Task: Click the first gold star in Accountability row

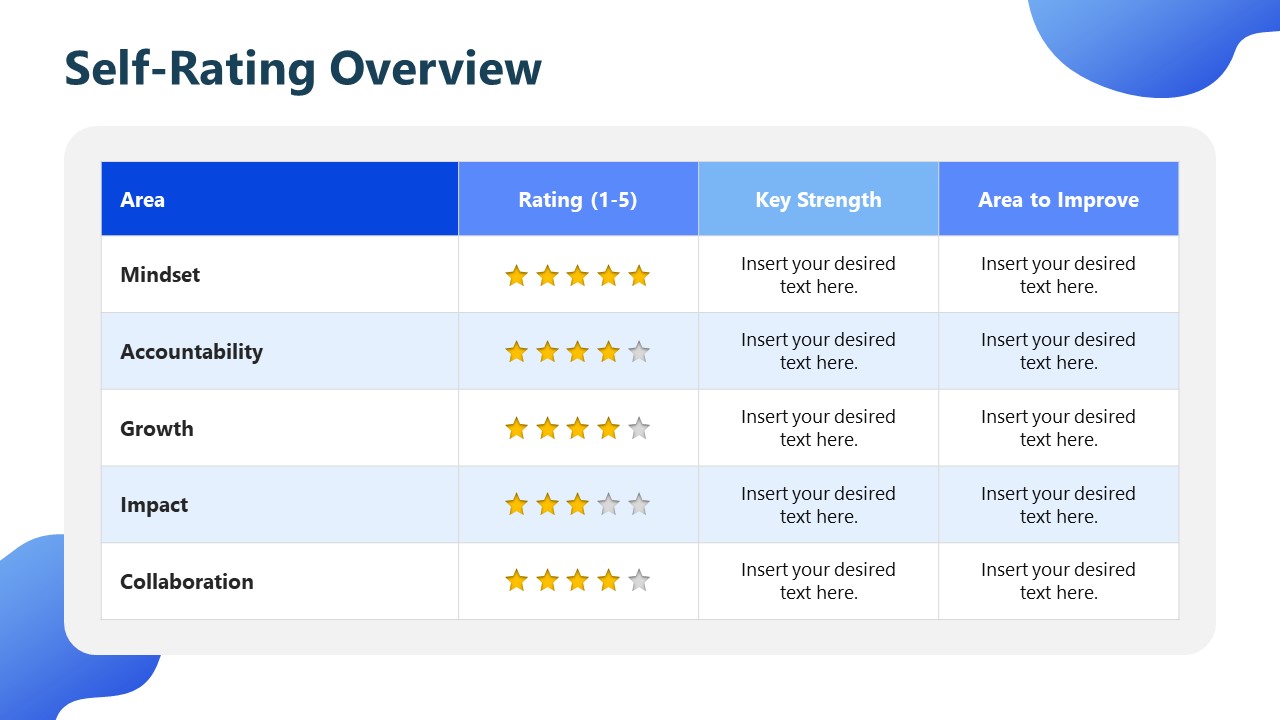Action: [x=516, y=352]
